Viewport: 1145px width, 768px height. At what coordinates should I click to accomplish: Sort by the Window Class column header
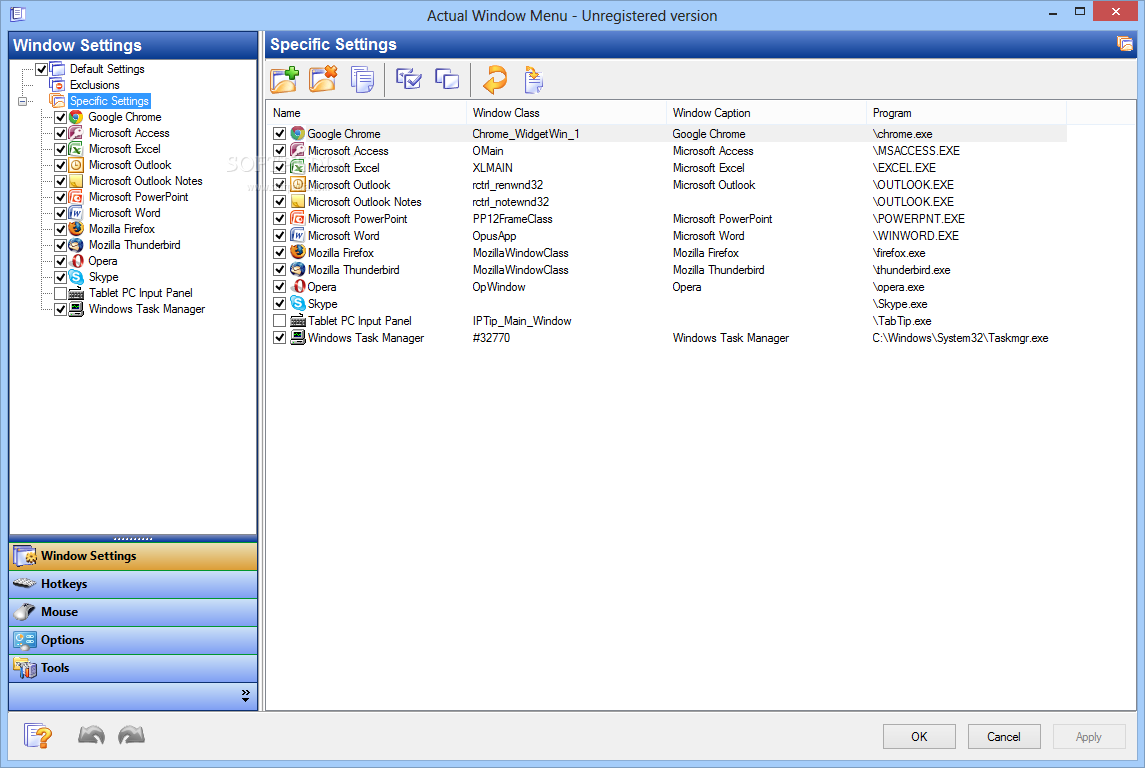pyautogui.click(x=566, y=113)
